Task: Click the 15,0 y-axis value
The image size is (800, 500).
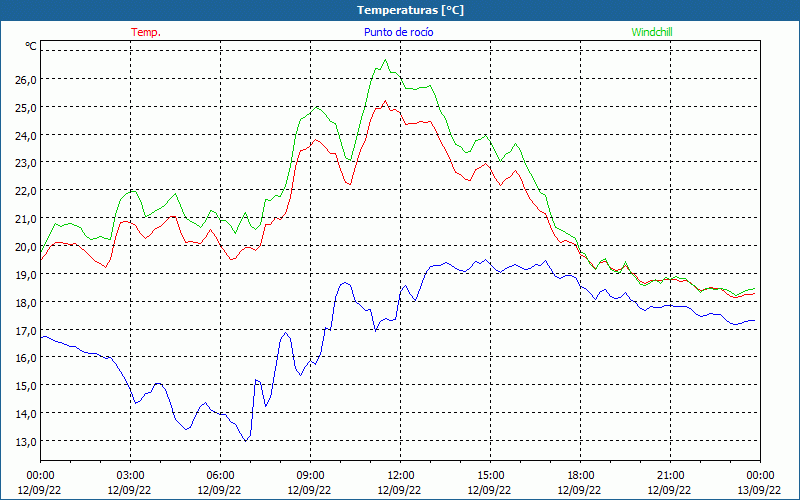Action: tap(27, 386)
